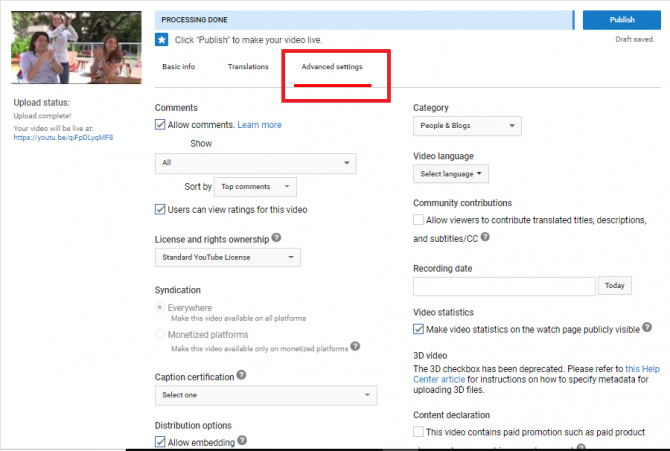Uncheck Users can view ratings for this video
Viewport: 670px width, 451px height.
click(161, 209)
